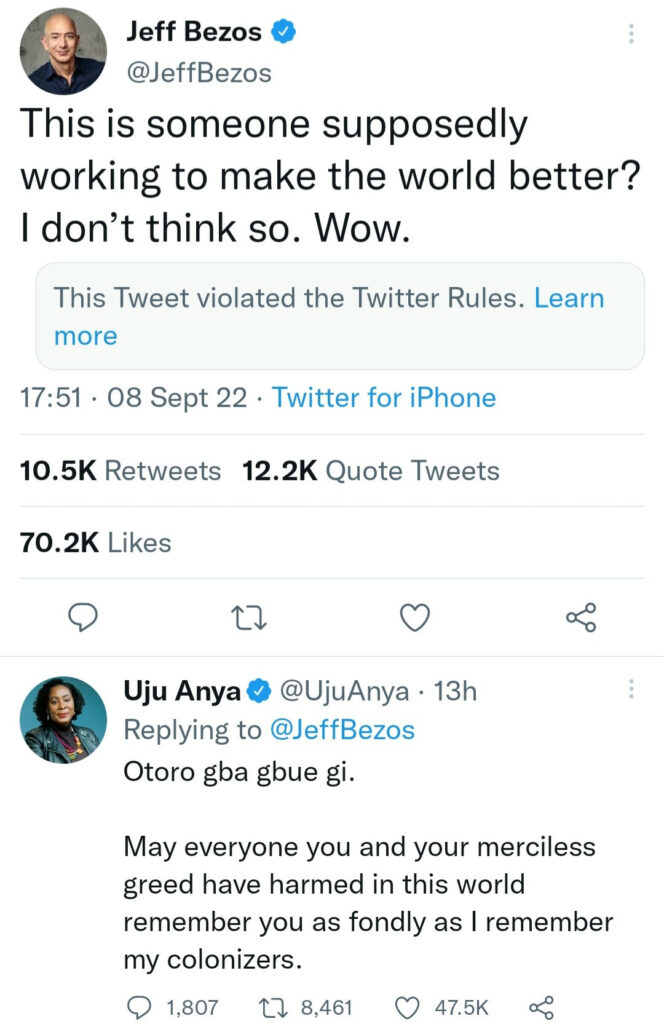View the 10.5K Retweets list
Screen dimensions: 664x1024
pos(120,471)
